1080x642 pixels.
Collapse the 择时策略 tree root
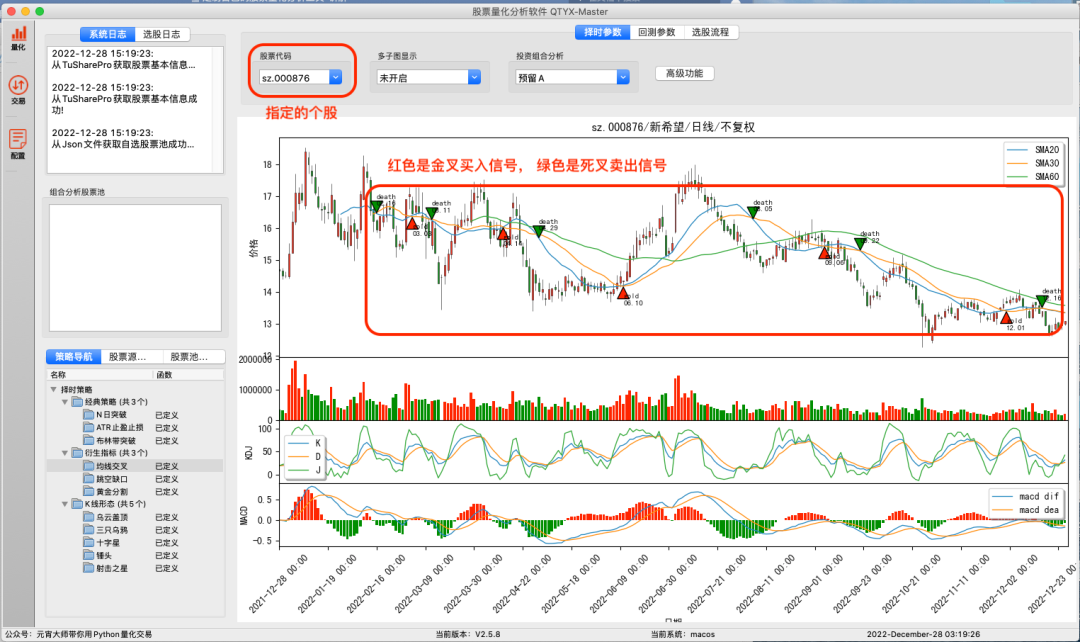54,389
